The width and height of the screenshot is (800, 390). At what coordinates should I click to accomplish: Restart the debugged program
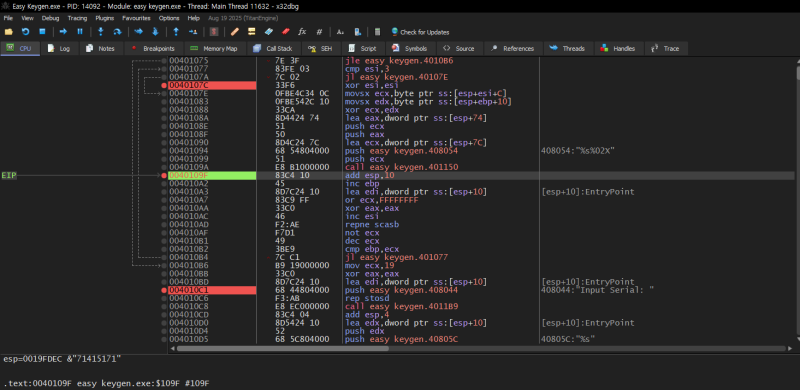25,32
